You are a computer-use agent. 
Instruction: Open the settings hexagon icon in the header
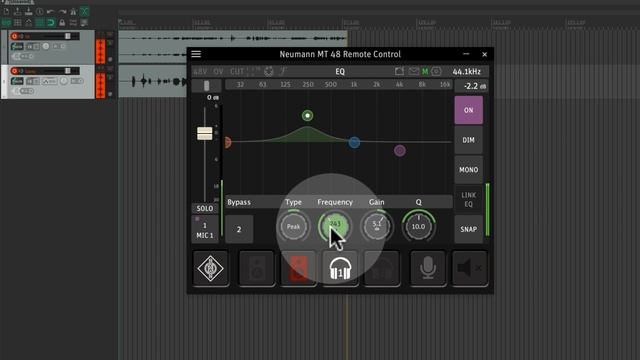pos(436,71)
